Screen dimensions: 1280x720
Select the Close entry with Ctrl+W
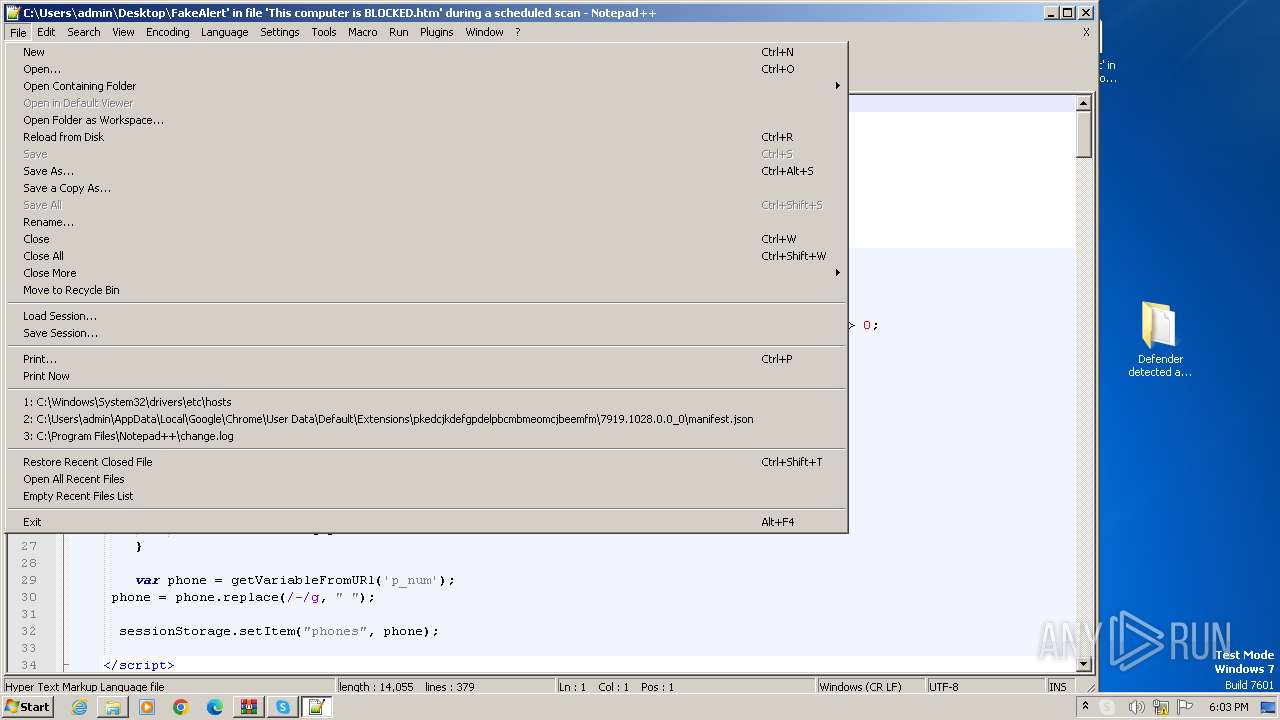[x=427, y=239]
